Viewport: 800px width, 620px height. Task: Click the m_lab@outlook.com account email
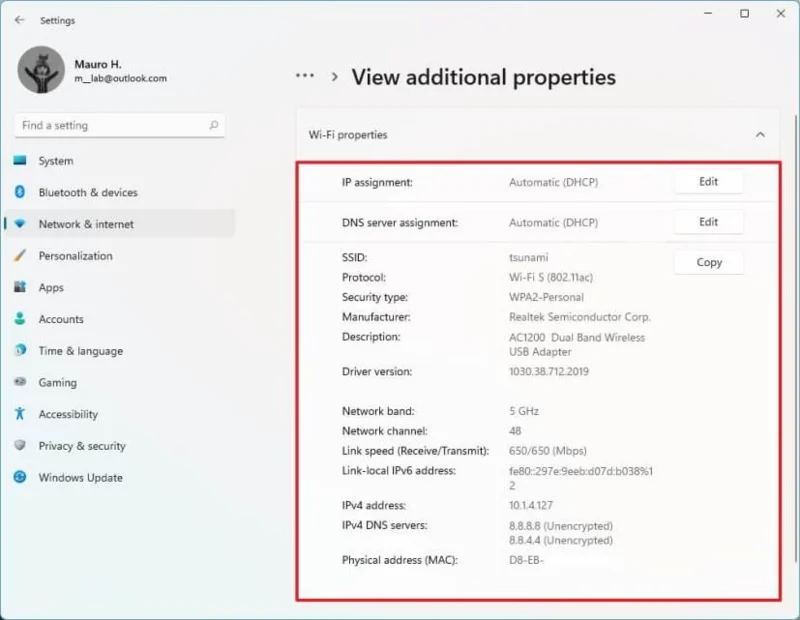click(120, 78)
